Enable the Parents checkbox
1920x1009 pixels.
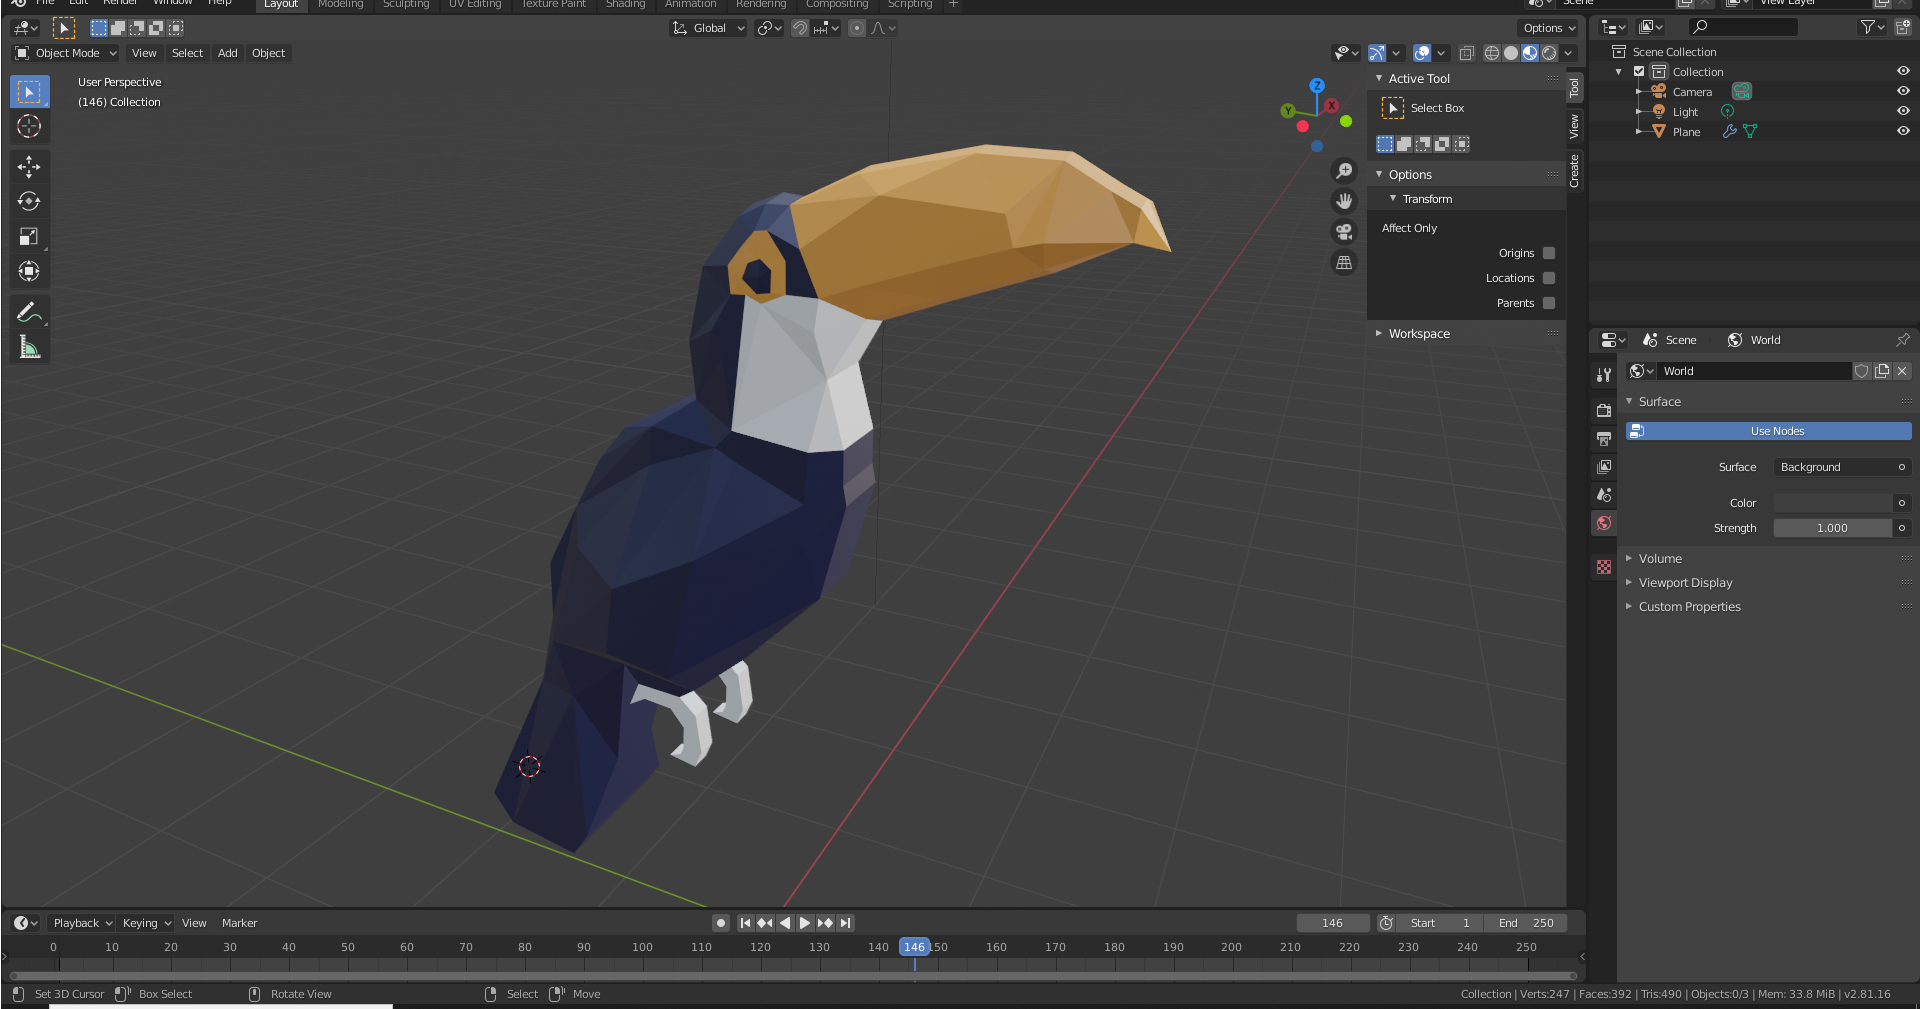1549,303
